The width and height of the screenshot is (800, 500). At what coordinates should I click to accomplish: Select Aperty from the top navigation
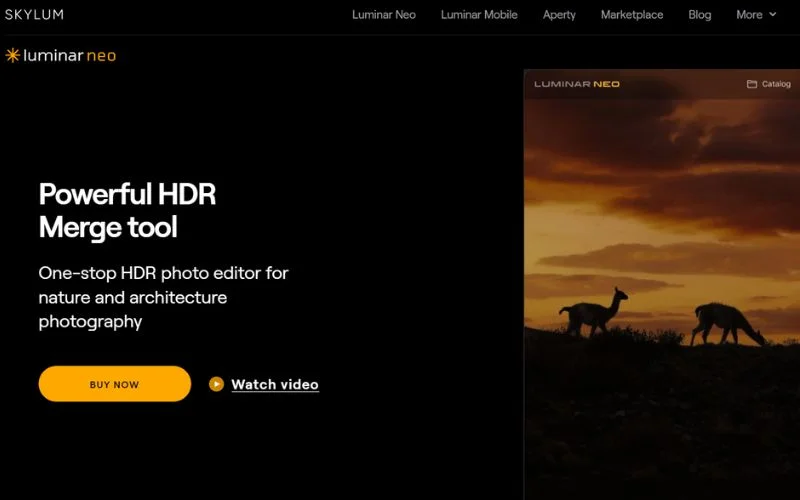[559, 15]
